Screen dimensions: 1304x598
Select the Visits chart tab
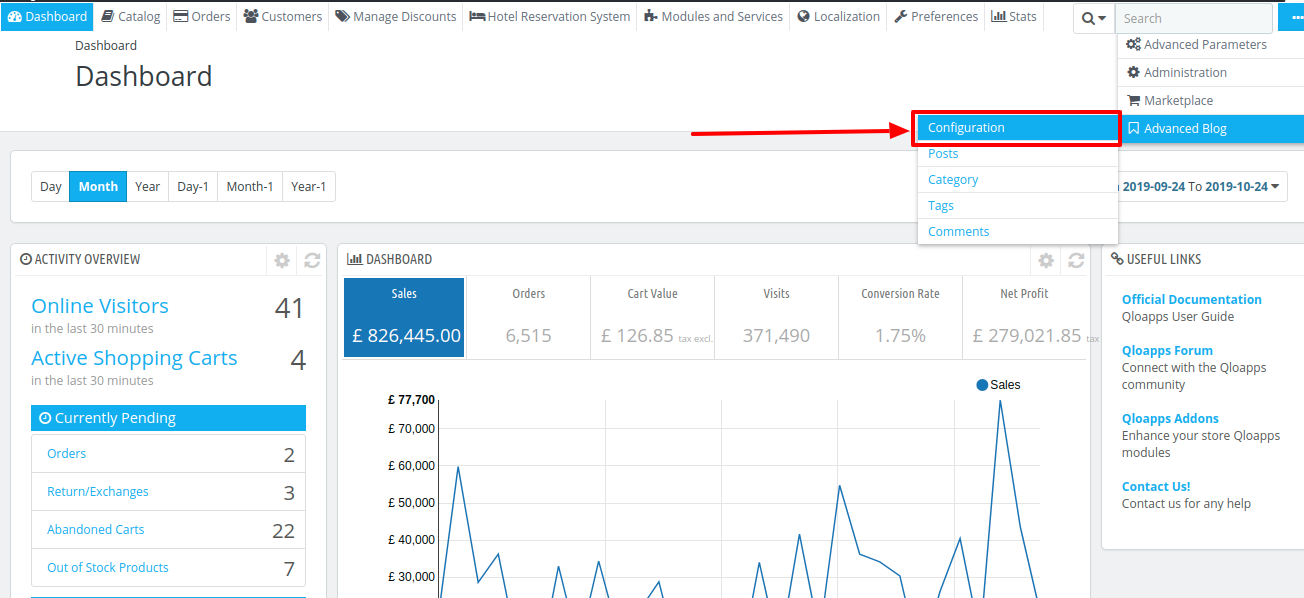pos(776,318)
